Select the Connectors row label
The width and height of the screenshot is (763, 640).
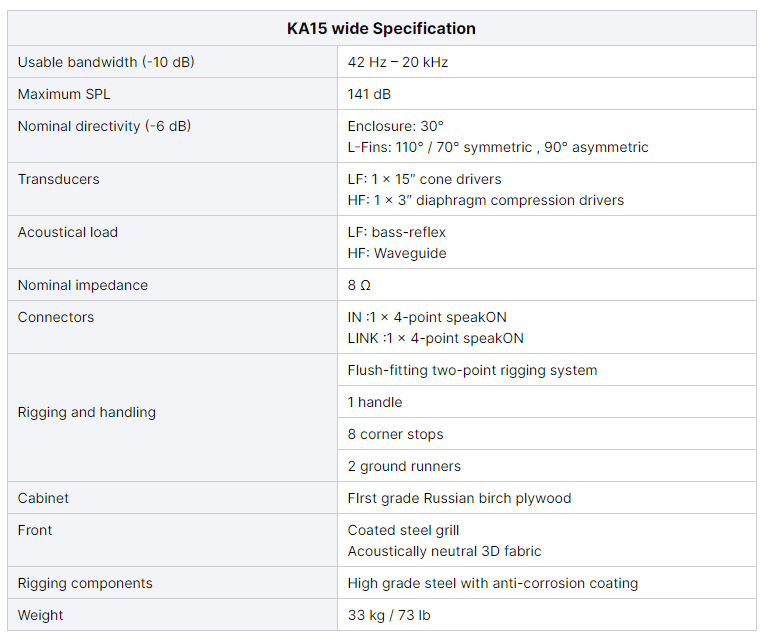coord(56,317)
